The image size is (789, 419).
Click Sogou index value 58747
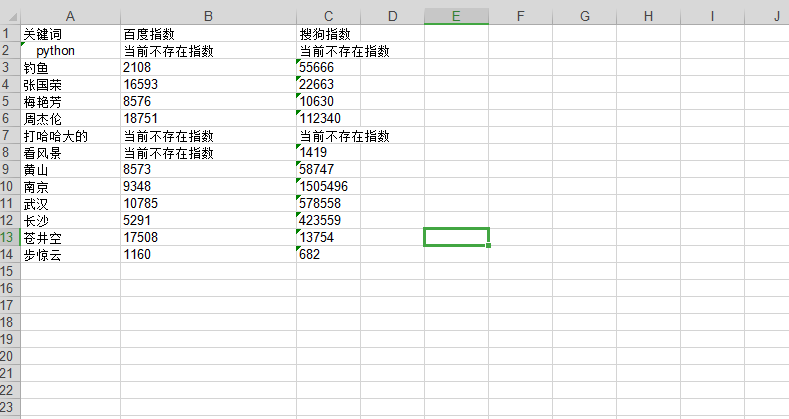point(329,170)
